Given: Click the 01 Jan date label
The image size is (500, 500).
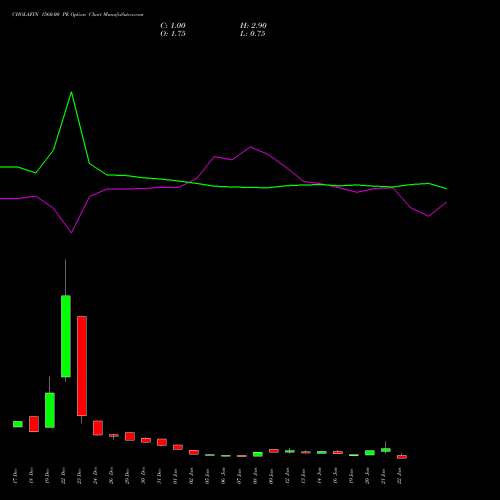Looking at the screenshot, I should (x=175, y=476).
